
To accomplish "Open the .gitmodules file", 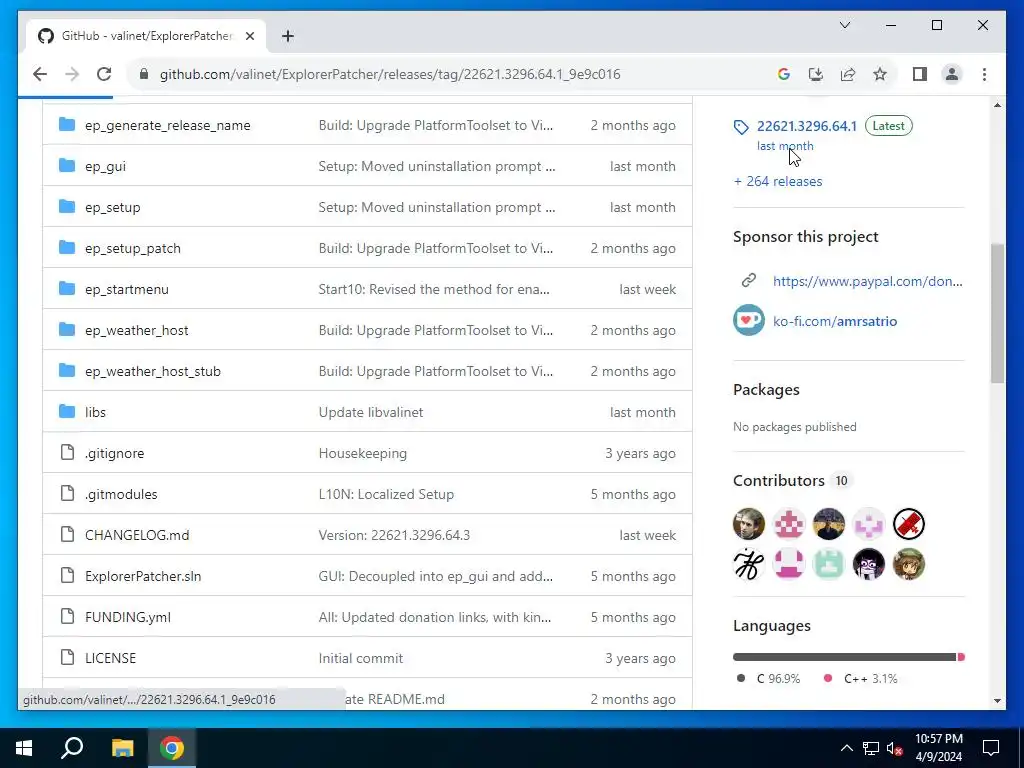I will click(x=121, y=494).
